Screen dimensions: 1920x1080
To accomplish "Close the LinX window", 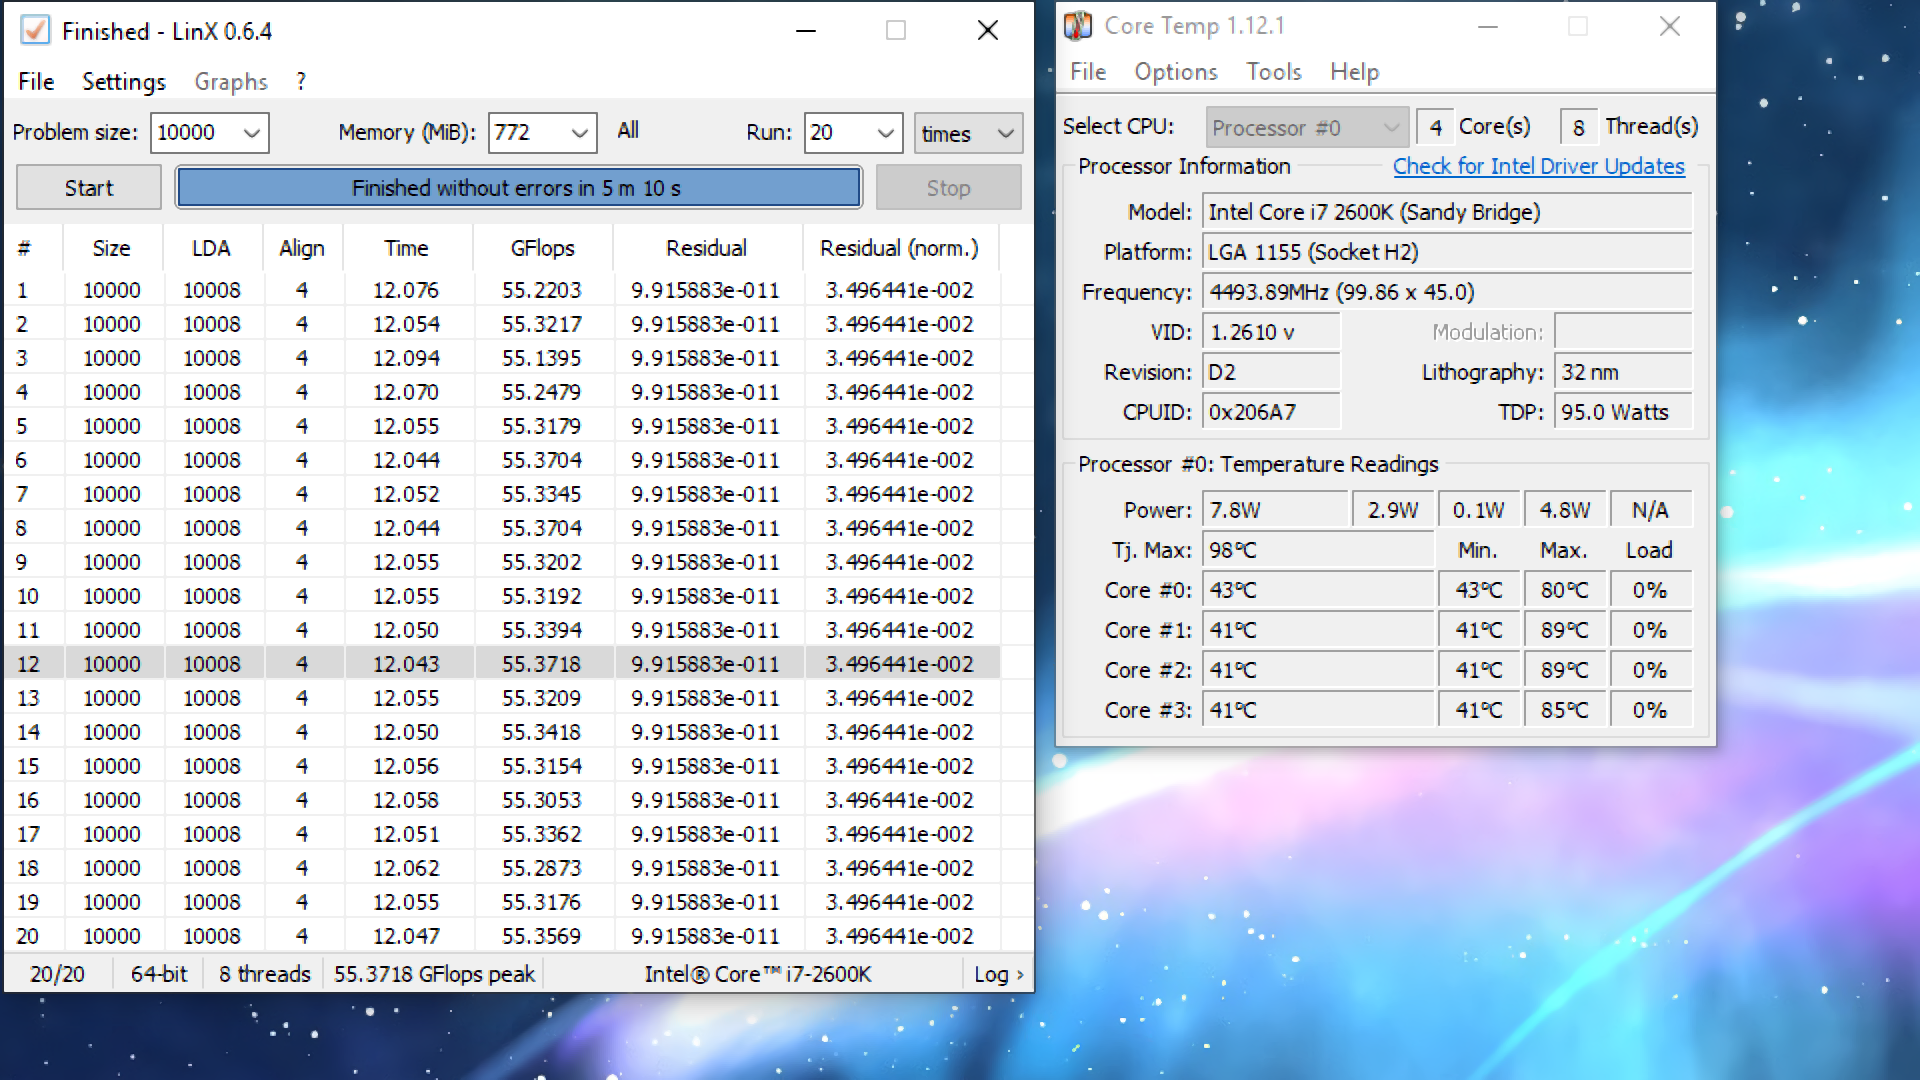I will pos(988,31).
